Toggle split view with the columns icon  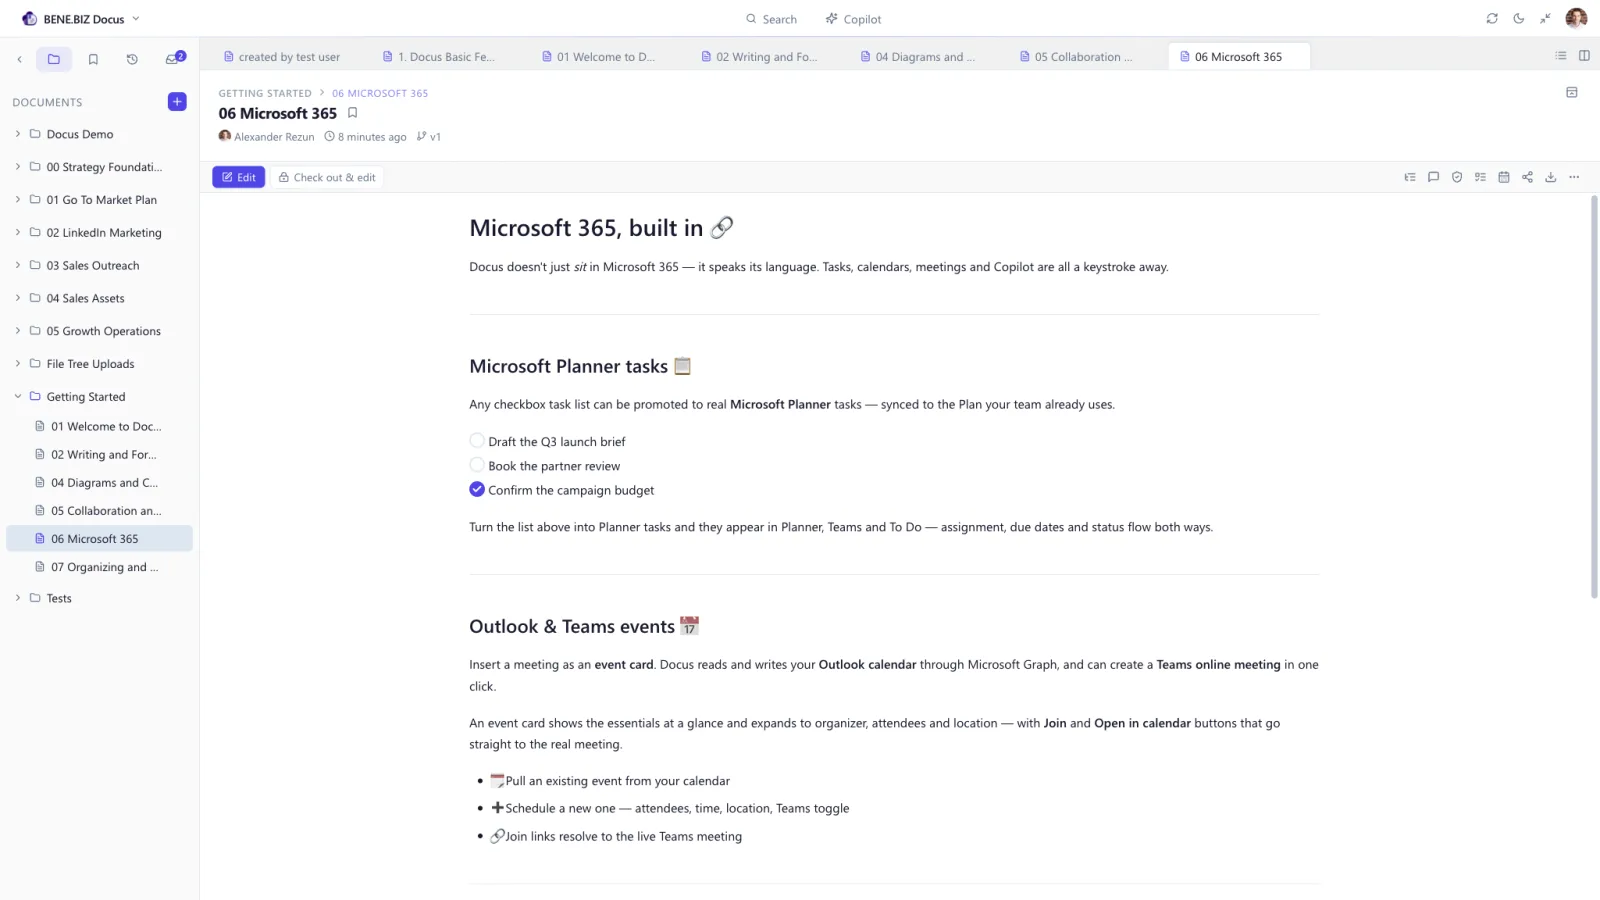point(1584,56)
